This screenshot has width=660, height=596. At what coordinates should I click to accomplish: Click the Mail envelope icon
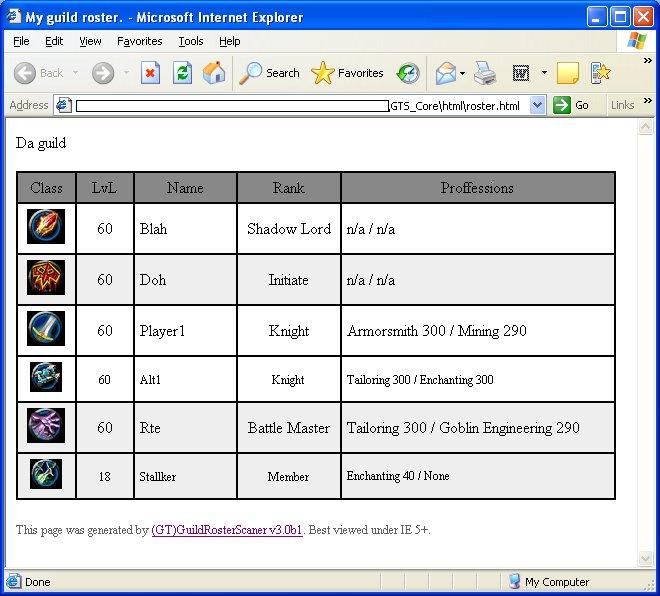[446, 73]
